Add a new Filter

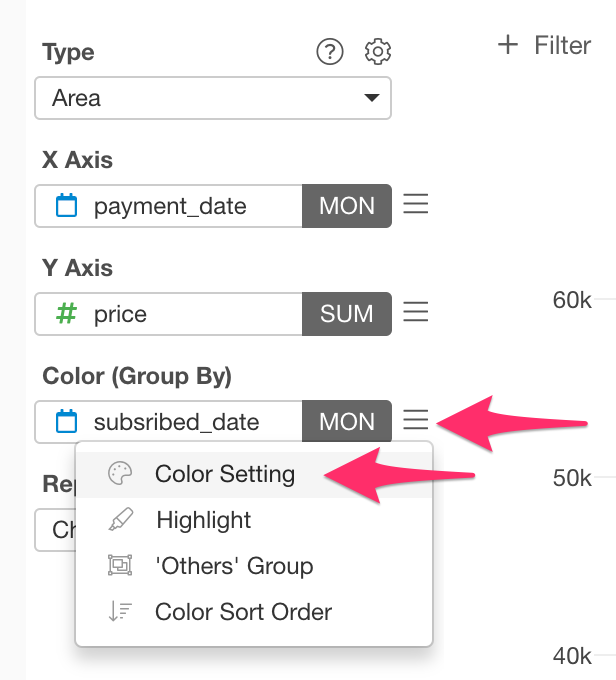[544, 45]
